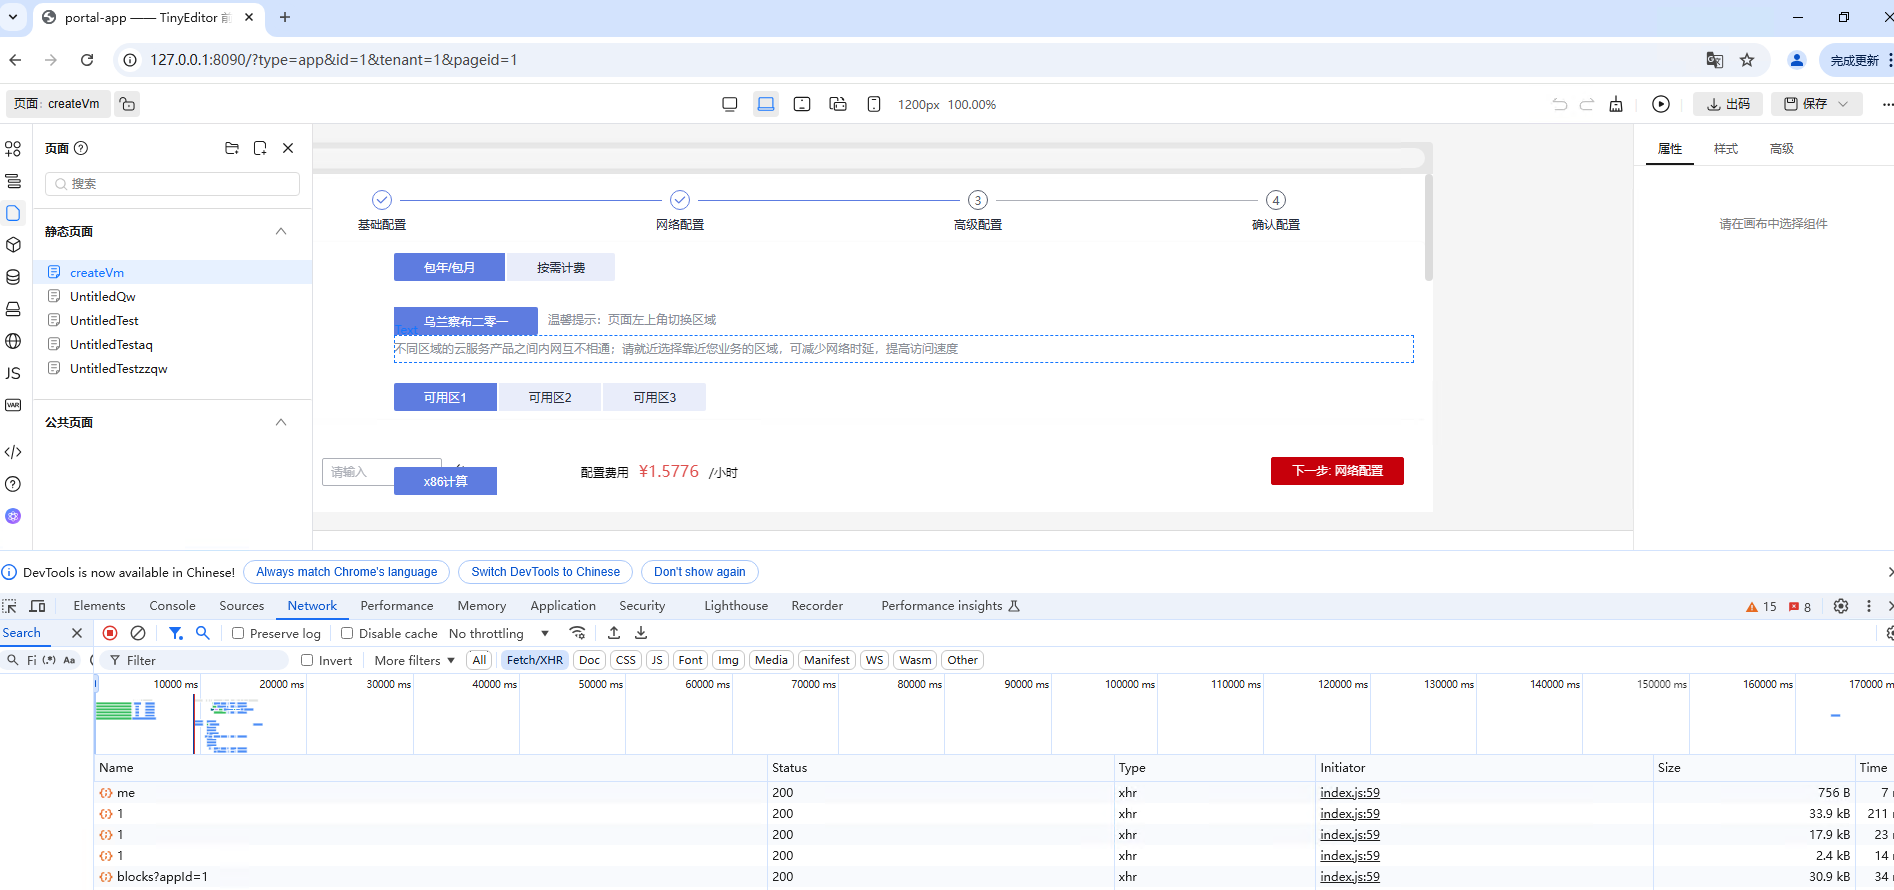
Task: Enable the Preserve log checkbox
Action: point(238,633)
